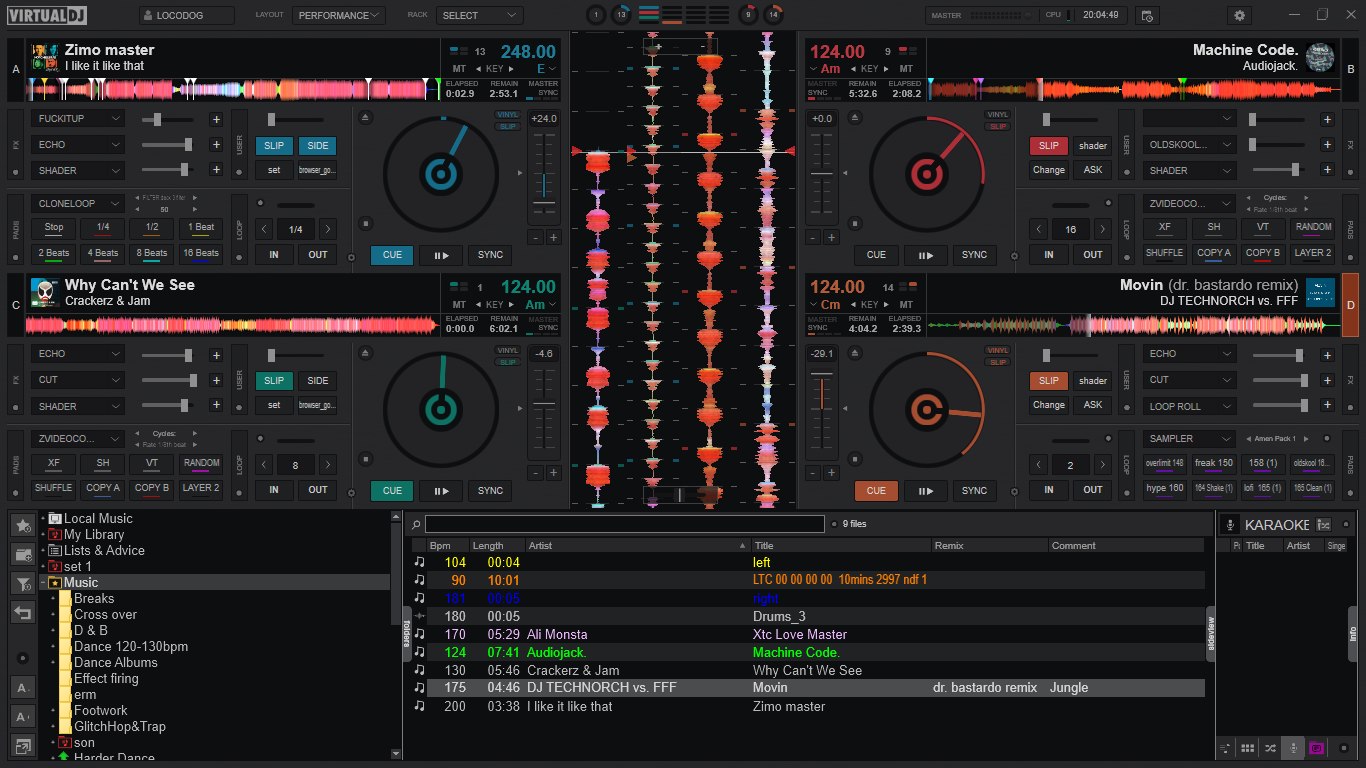This screenshot has height=768, width=1366.
Task: Toggle deck D selector button
Action: [x=1350, y=305]
